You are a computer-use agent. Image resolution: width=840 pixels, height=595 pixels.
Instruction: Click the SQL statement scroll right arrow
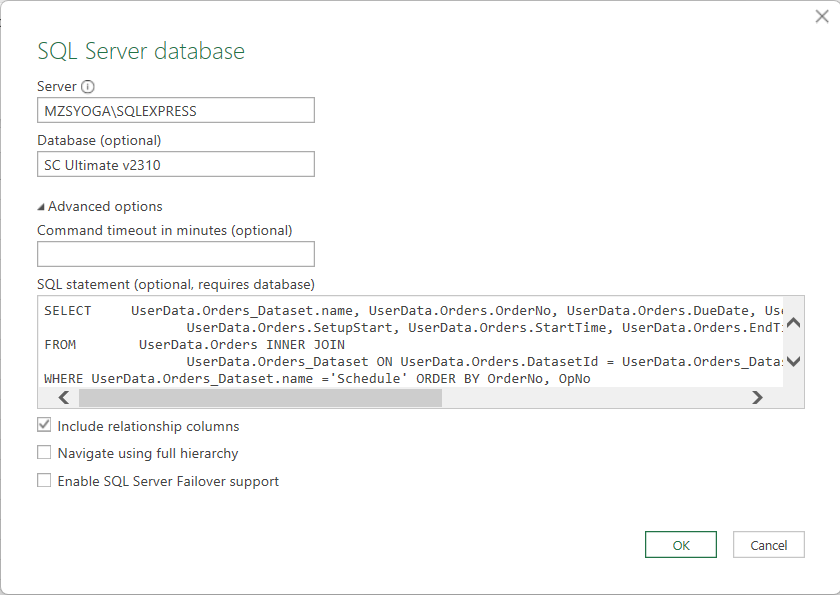757,398
